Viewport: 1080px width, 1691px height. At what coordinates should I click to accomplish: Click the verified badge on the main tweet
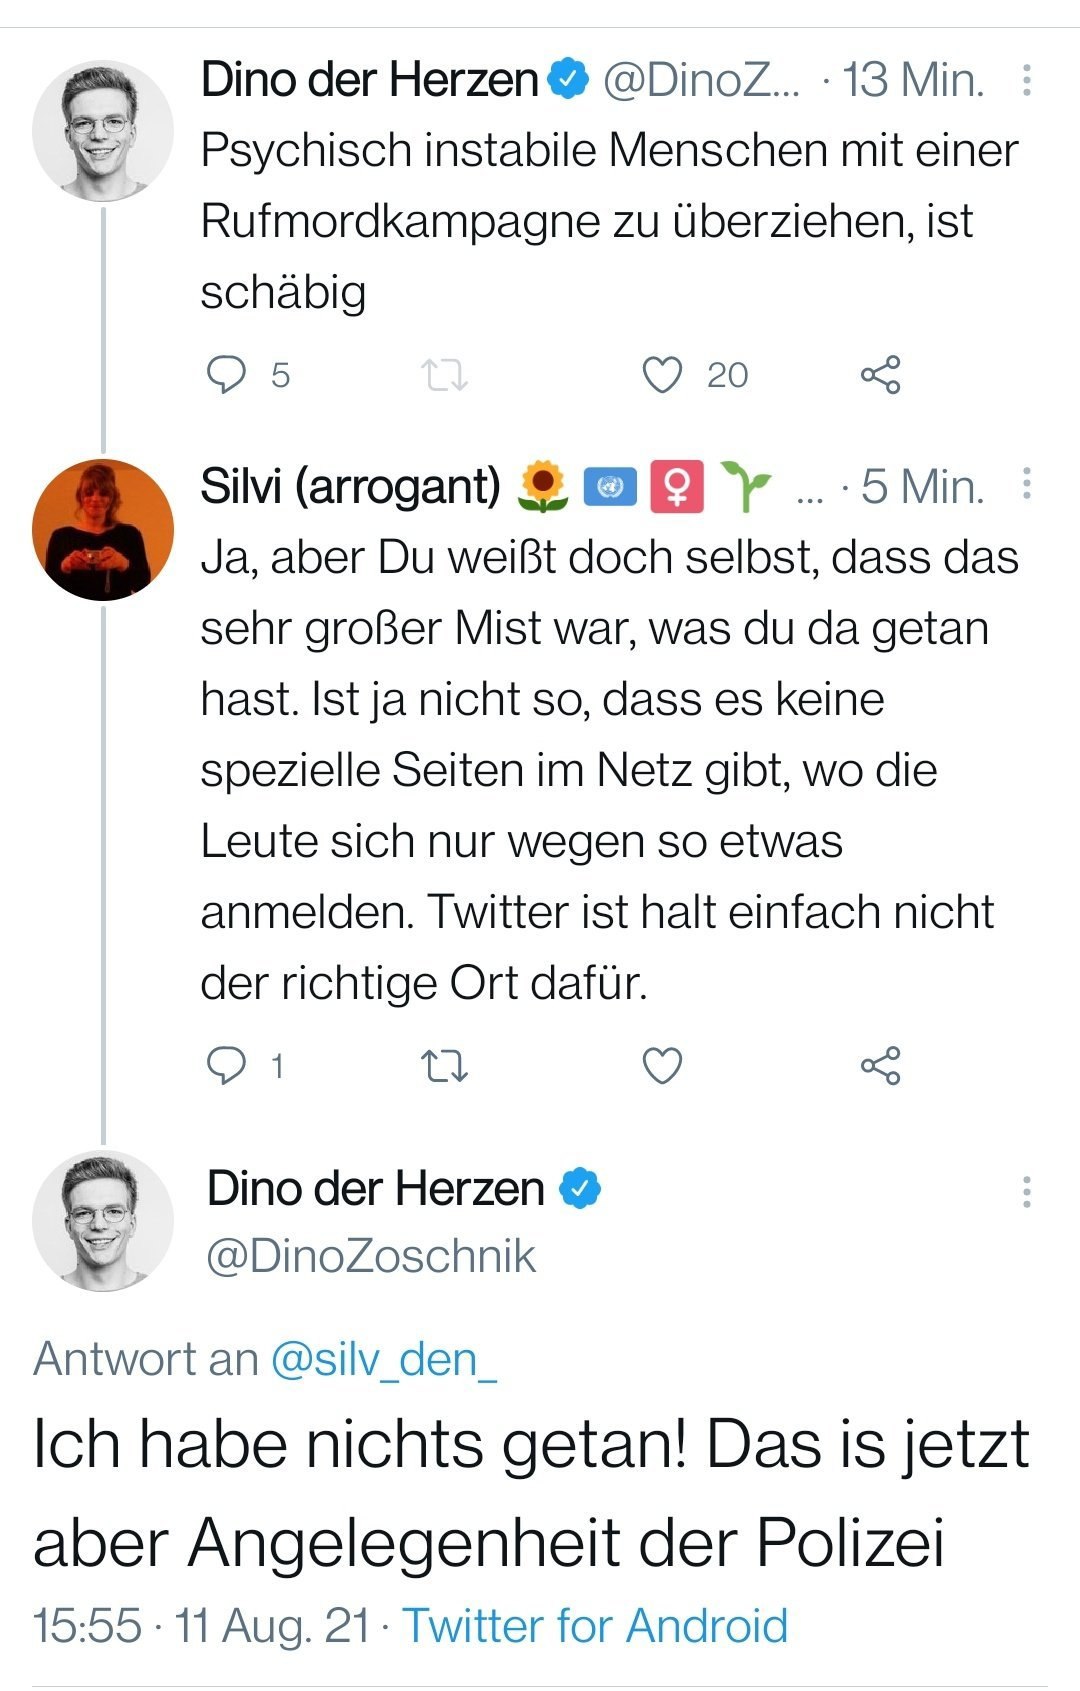(x=580, y=1188)
